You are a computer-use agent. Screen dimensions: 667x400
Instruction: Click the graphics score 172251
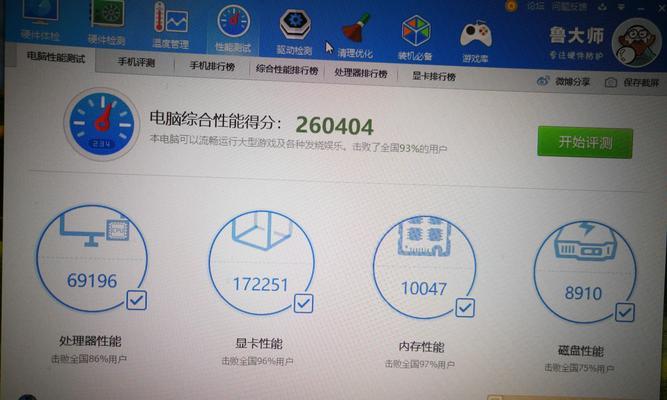(260, 285)
